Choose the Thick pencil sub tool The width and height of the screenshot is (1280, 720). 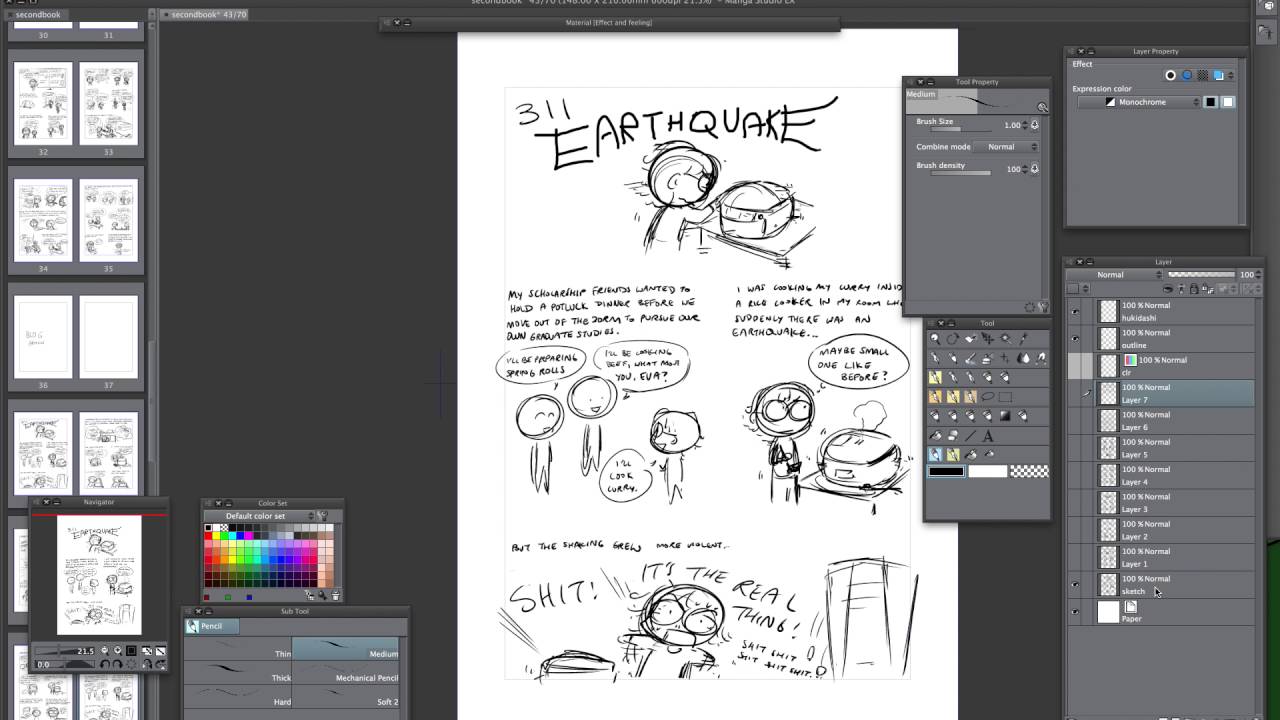tap(238, 672)
